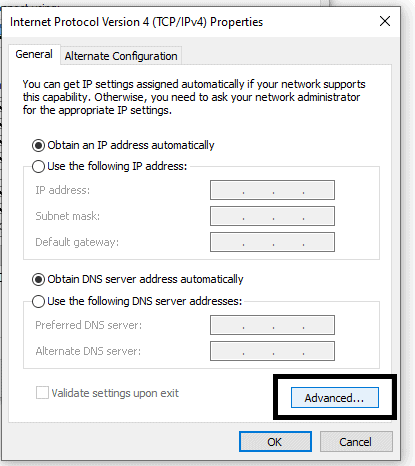Select Use the following DNS server addresses

38,301
